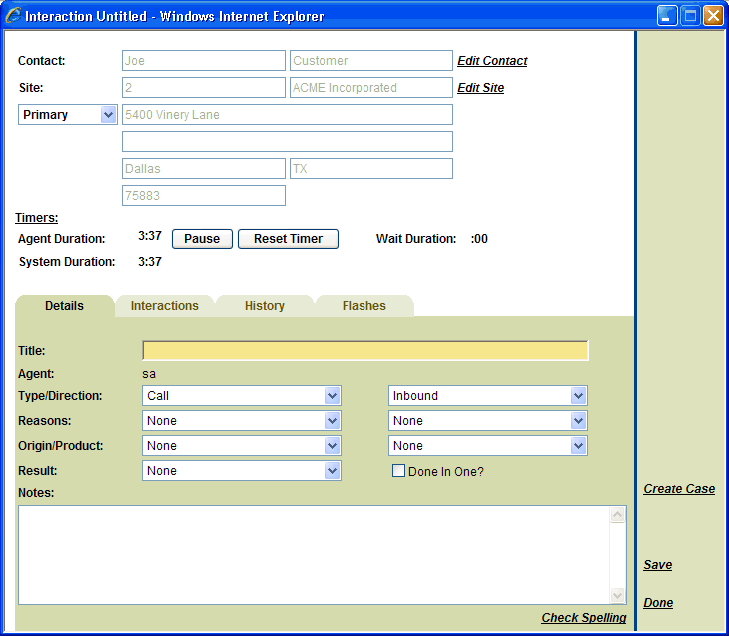Click the Notes scrollbar up arrow

(617, 515)
